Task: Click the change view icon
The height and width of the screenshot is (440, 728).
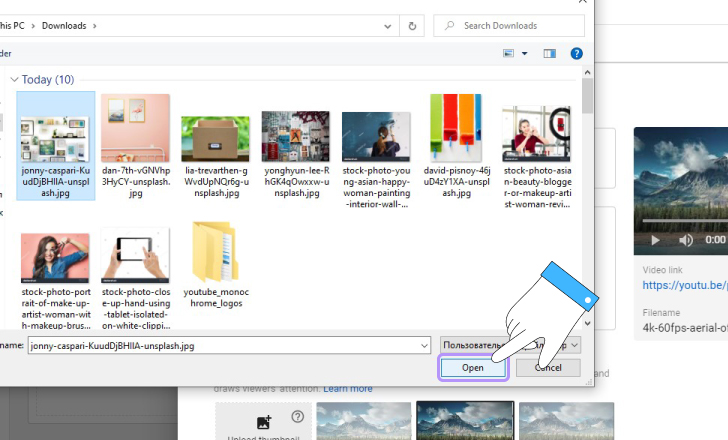Action: coord(508,53)
